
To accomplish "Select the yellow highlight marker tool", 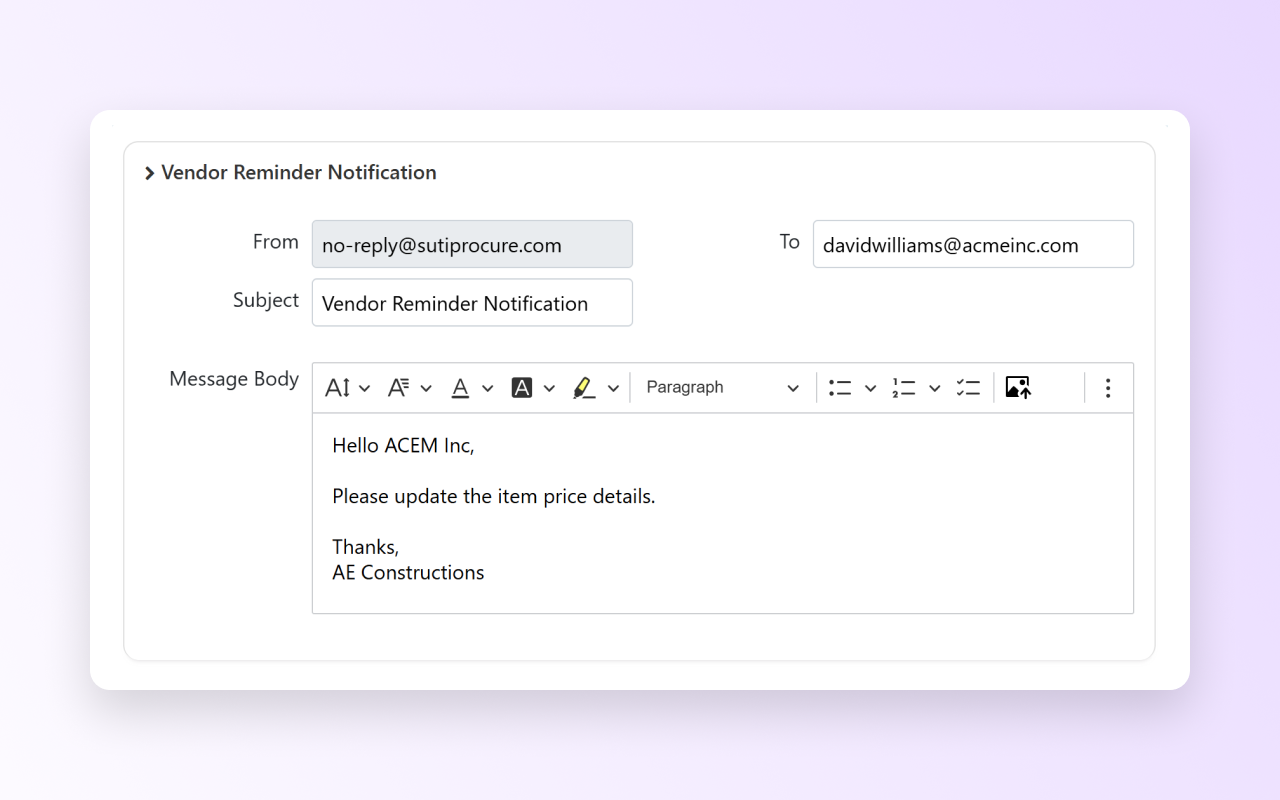I will coord(584,388).
